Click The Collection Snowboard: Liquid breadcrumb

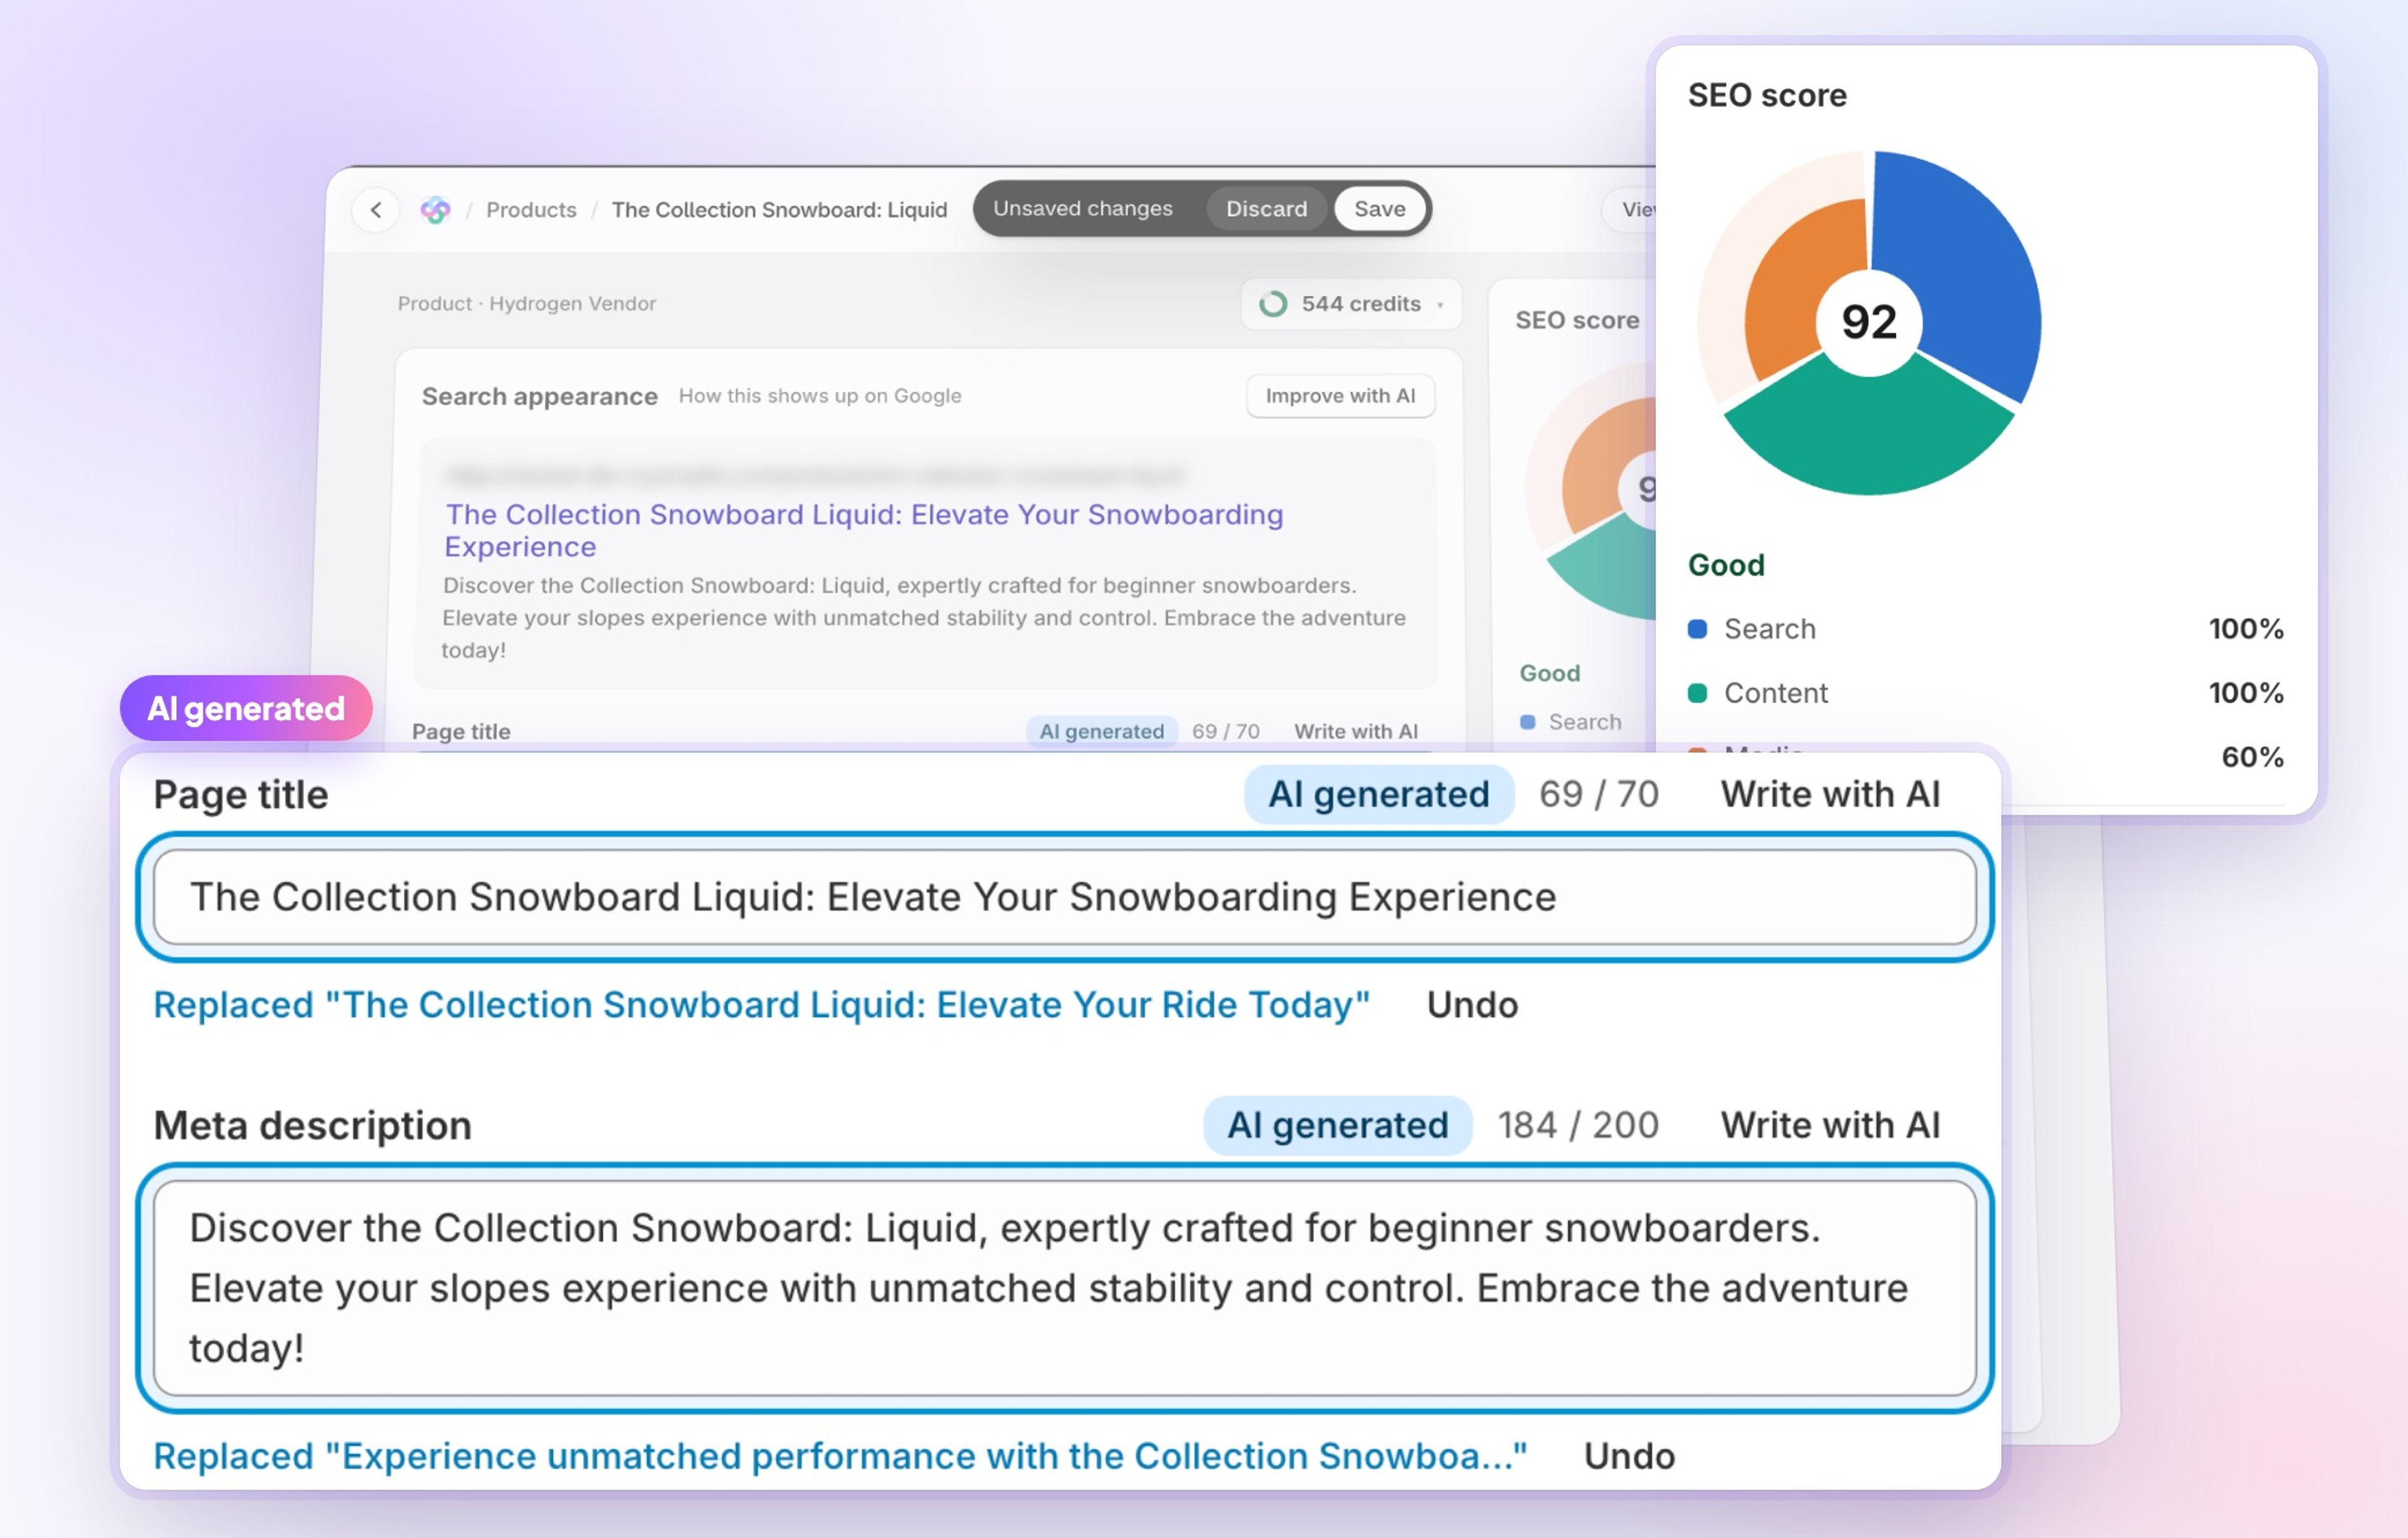(x=779, y=210)
